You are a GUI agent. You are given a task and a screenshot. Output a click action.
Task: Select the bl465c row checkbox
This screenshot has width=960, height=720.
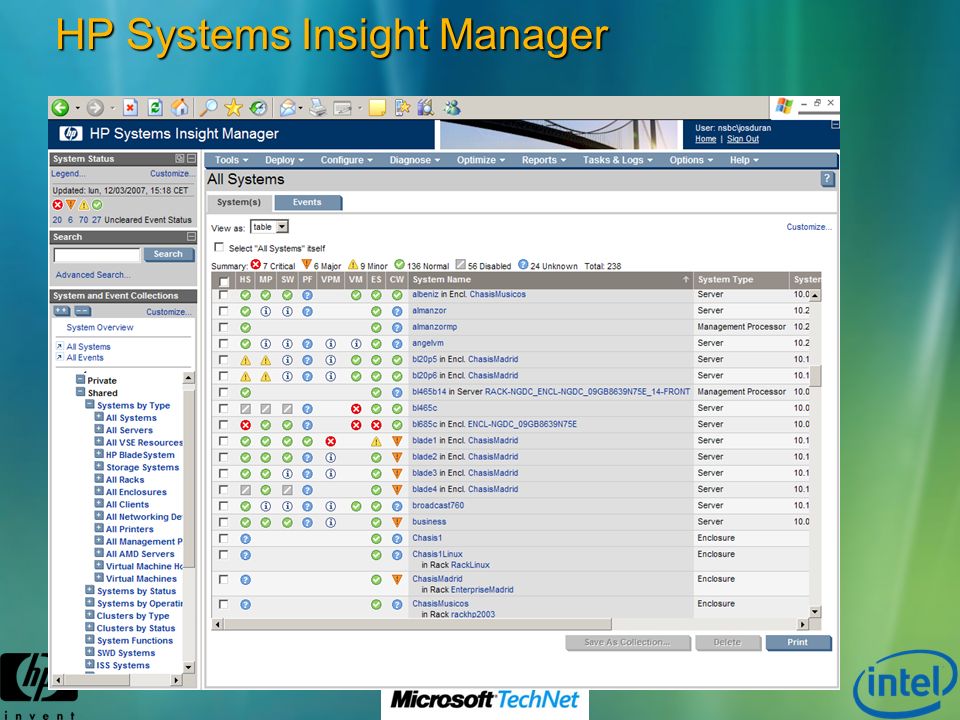tap(223, 408)
